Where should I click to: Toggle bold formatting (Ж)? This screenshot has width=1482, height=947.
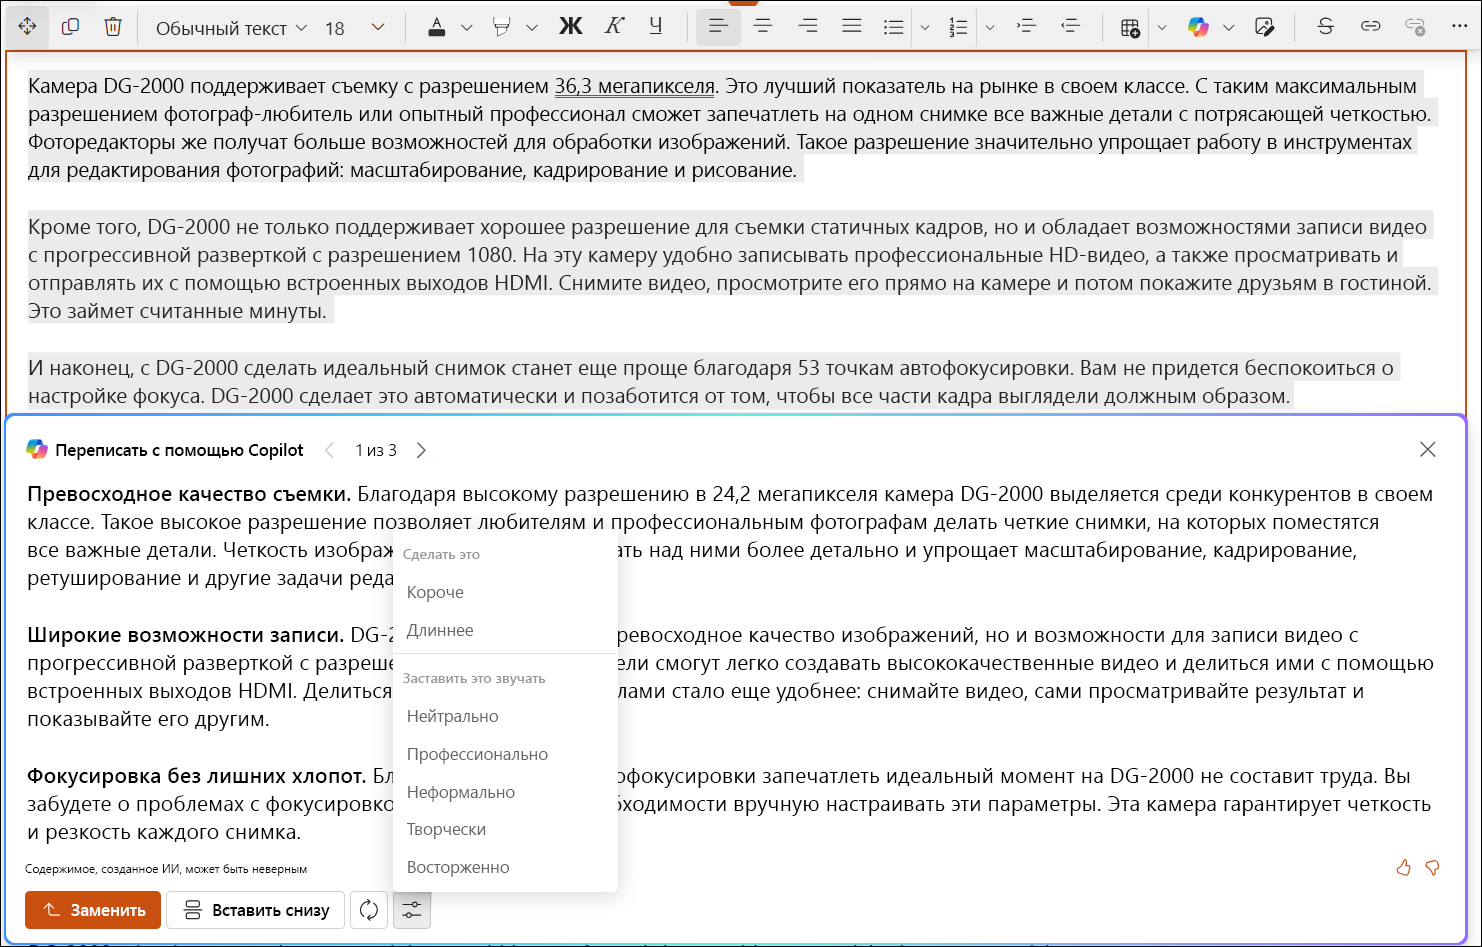[x=570, y=27]
